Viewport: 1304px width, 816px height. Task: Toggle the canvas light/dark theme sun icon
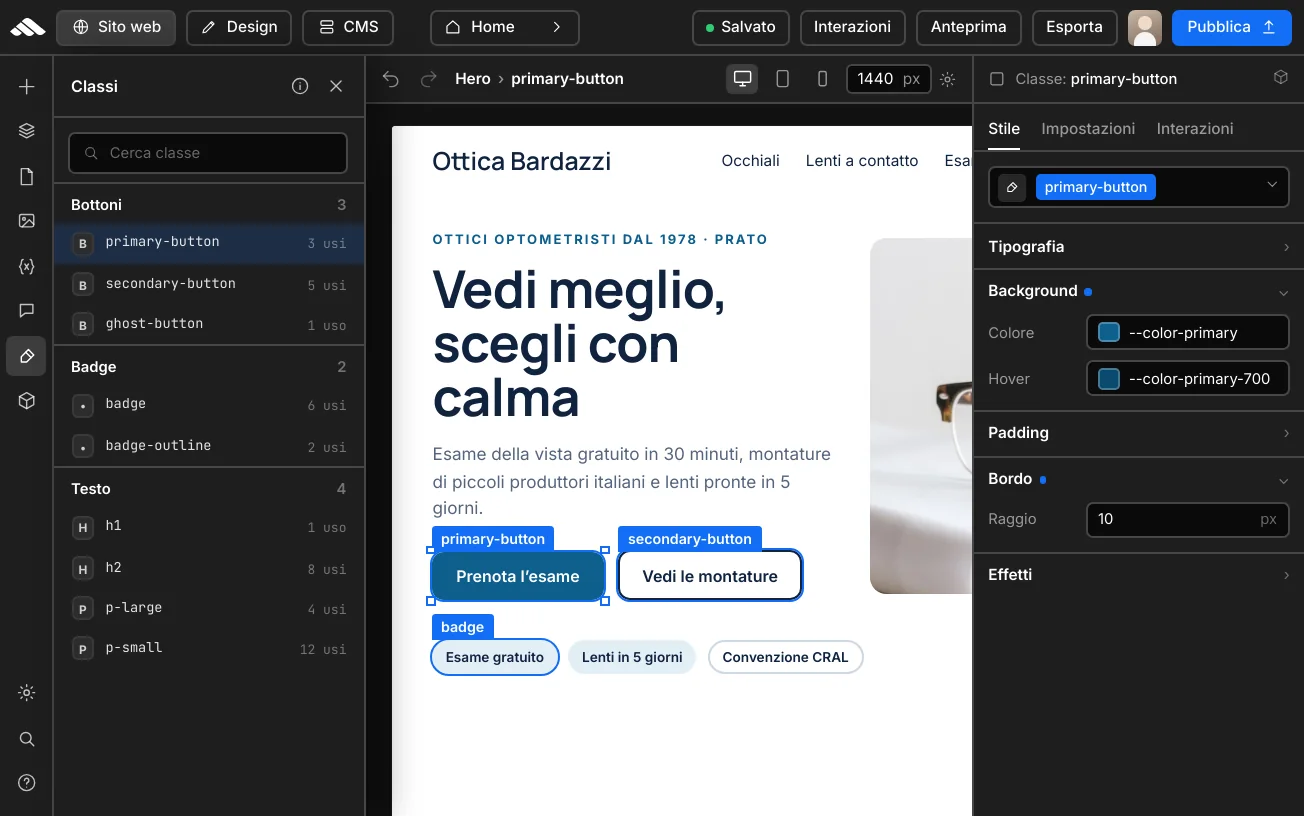coord(948,79)
